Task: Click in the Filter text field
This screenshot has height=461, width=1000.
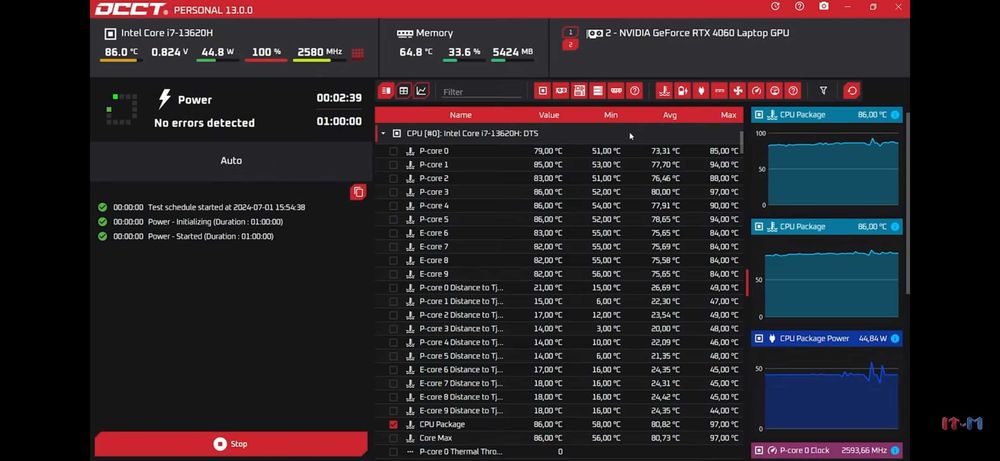Action: (x=482, y=92)
